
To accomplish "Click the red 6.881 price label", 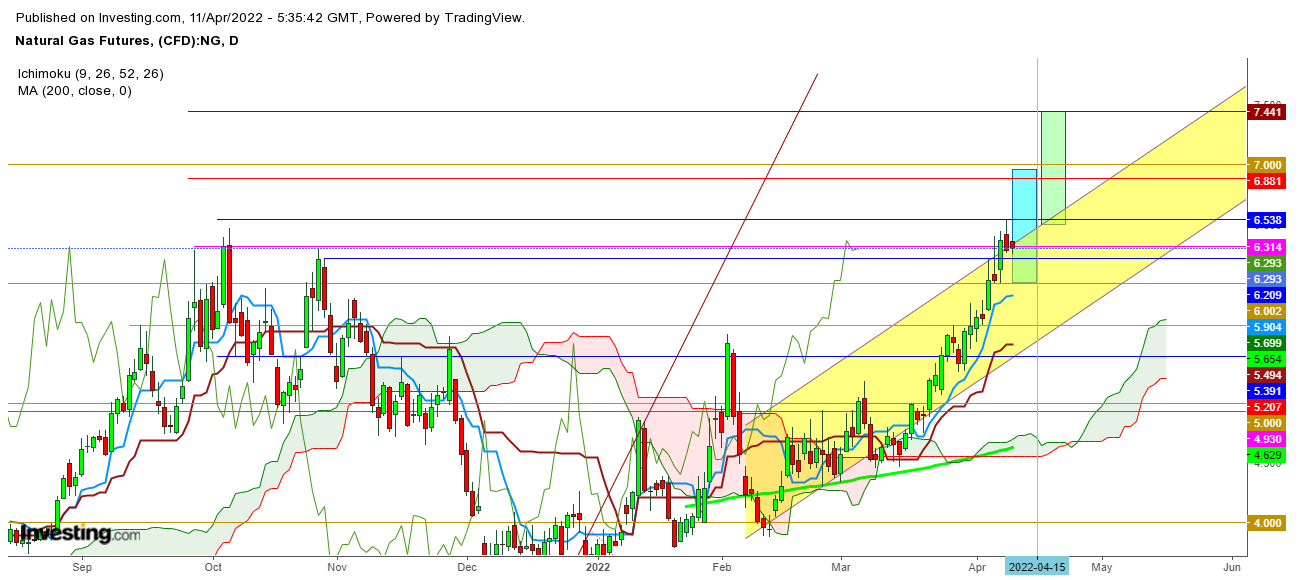I will [1267, 180].
